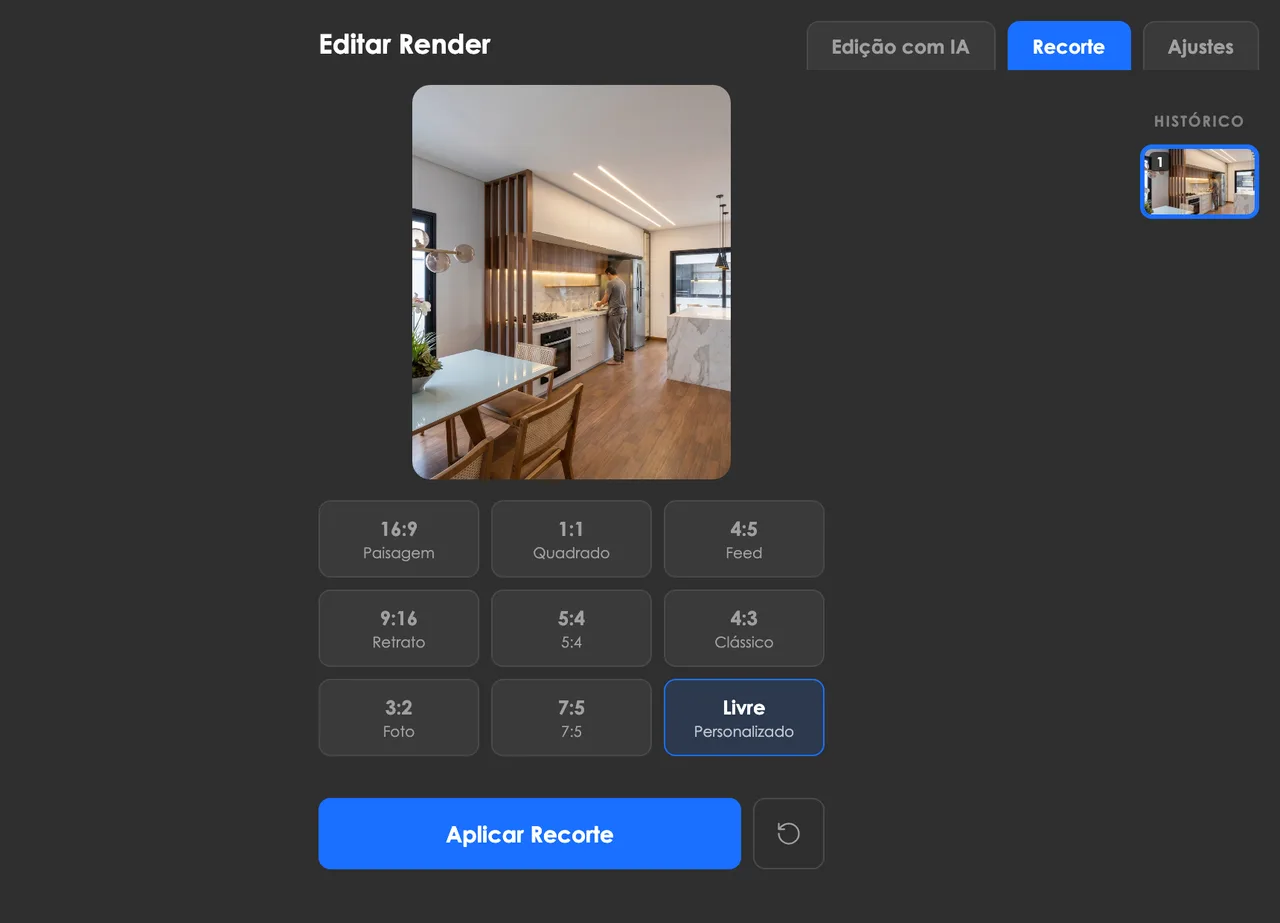Switch to the Edição com IA tab
This screenshot has height=923, width=1280.
coord(900,46)
